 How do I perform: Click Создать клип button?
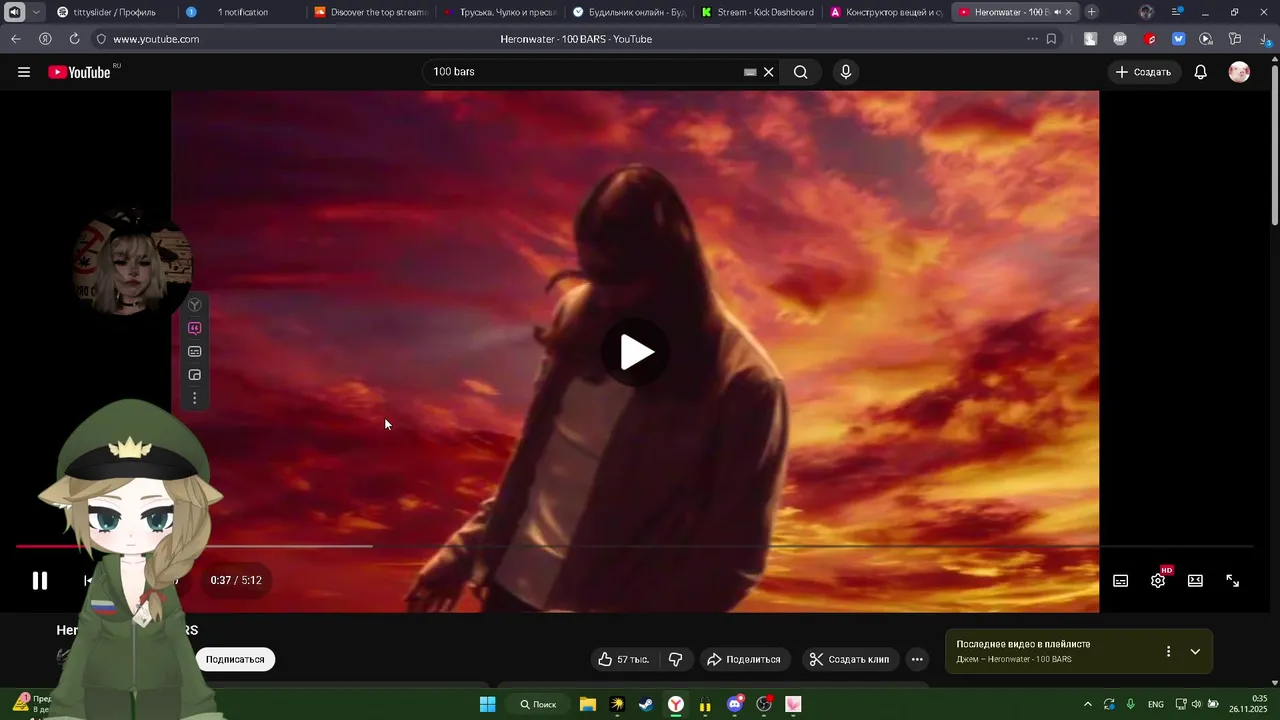pyautogui.click(x=849, y=659)
